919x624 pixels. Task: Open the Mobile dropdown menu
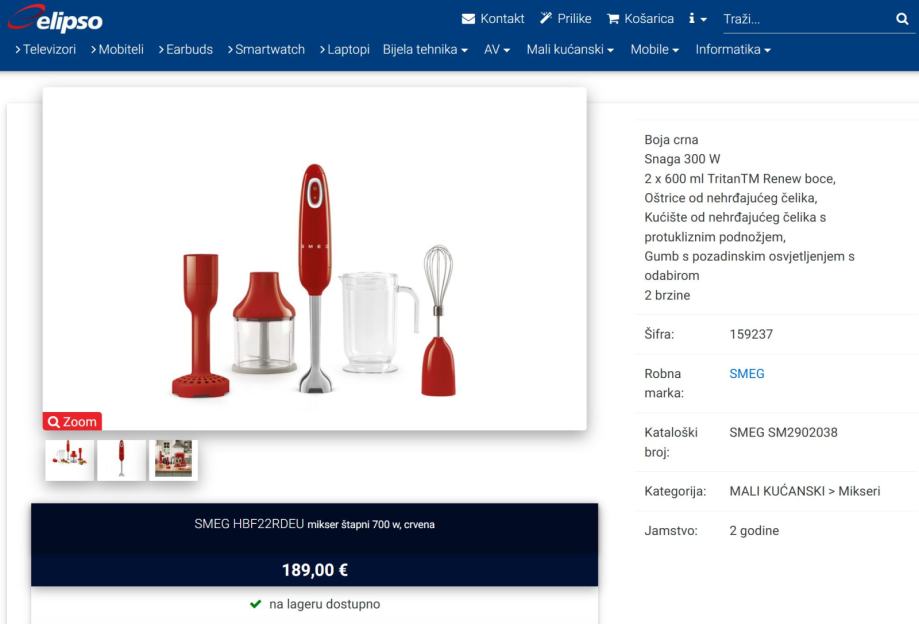[654, 49]
